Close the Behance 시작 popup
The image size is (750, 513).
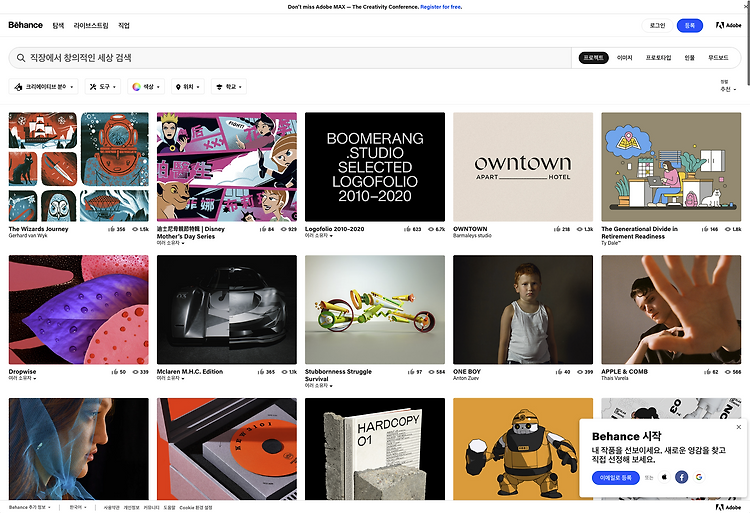(x=739, y=427)
